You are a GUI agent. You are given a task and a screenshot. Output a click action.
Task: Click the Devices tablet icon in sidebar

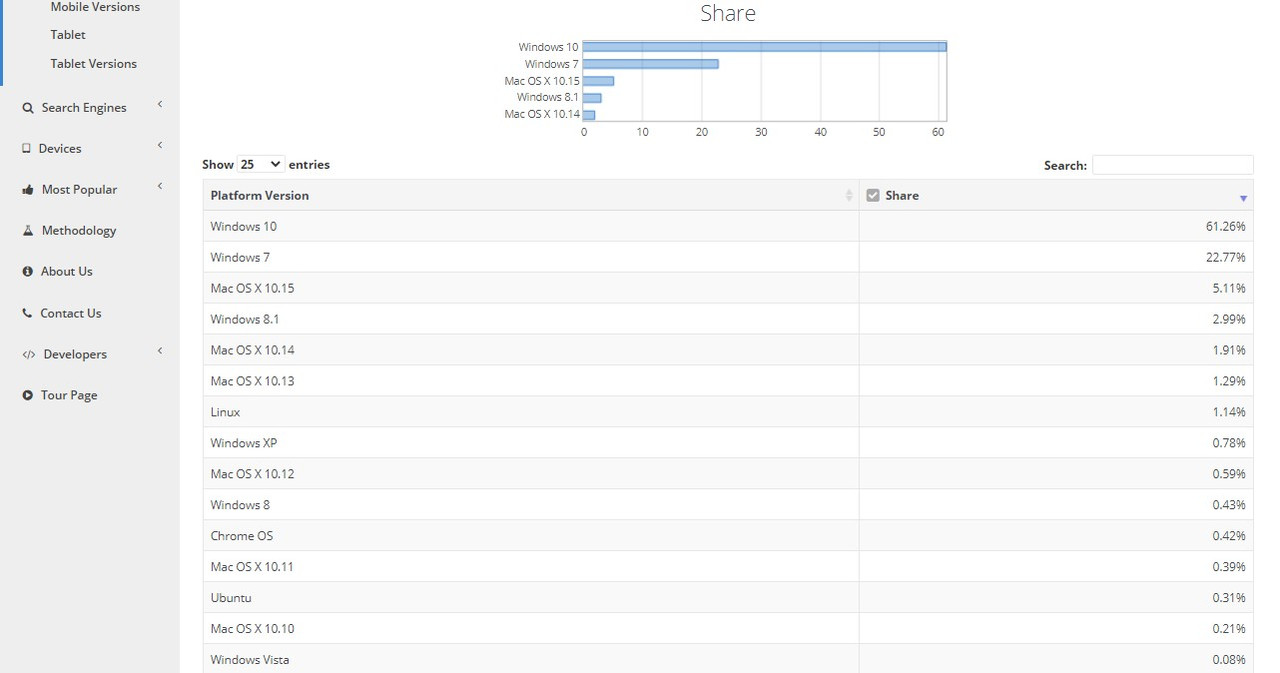coord(27,148)
